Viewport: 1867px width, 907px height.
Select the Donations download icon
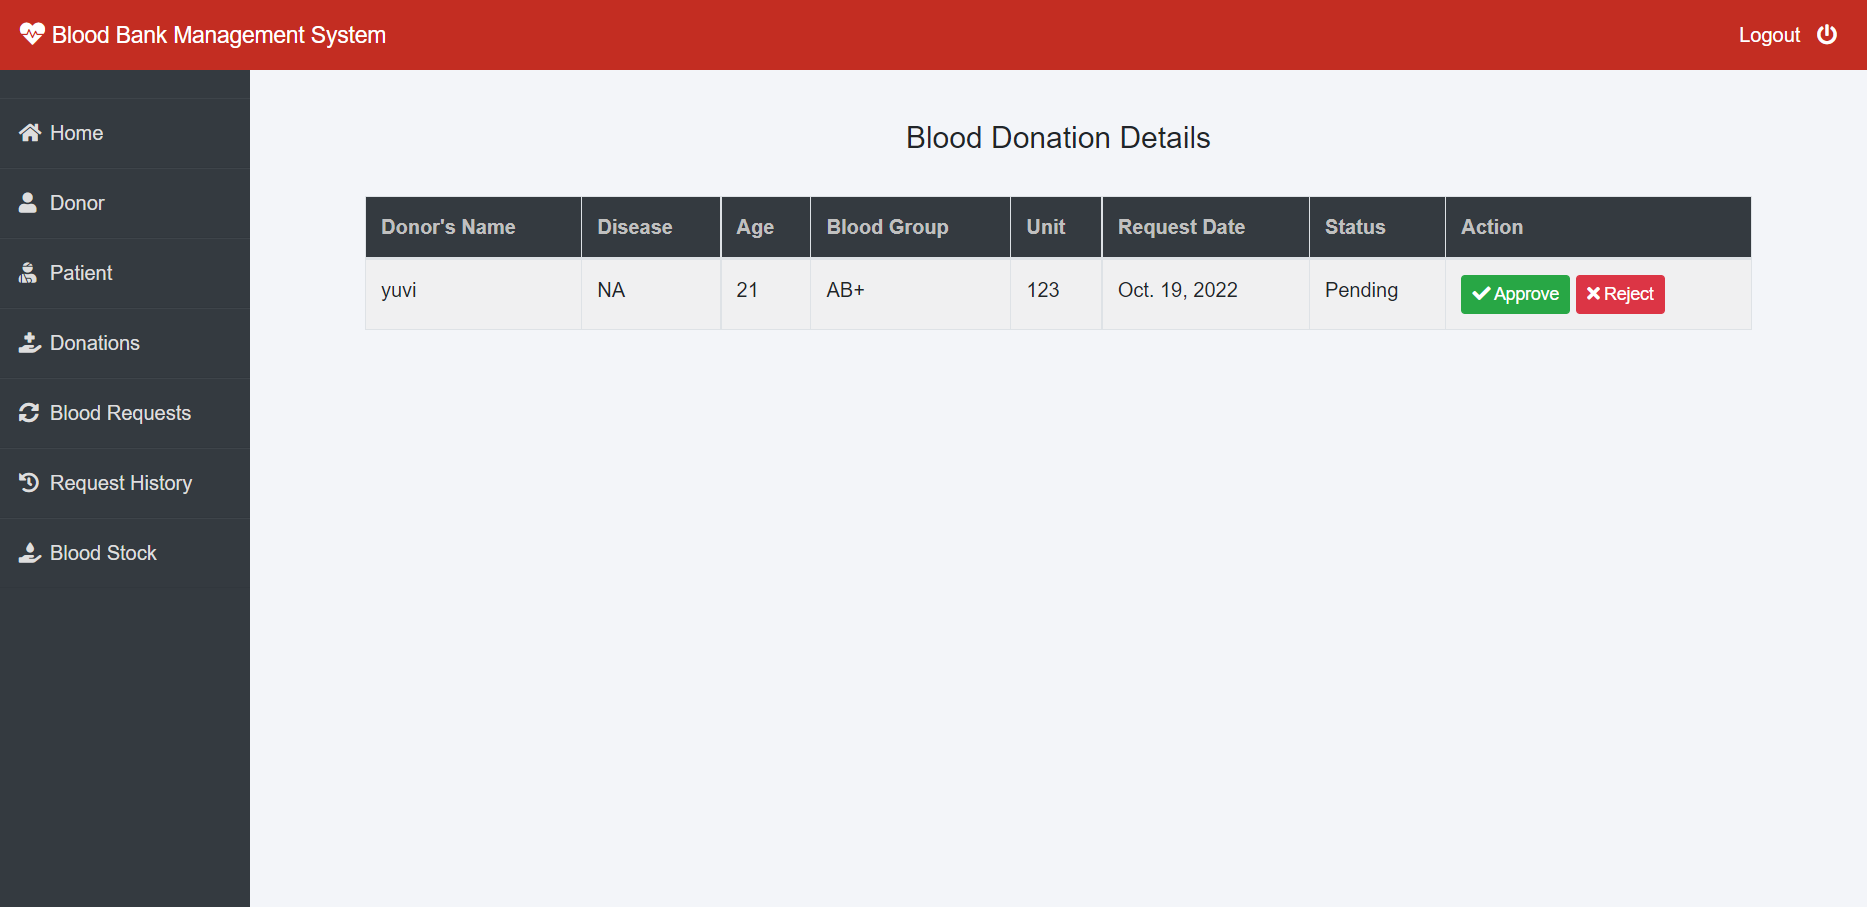tap(28, 343)
